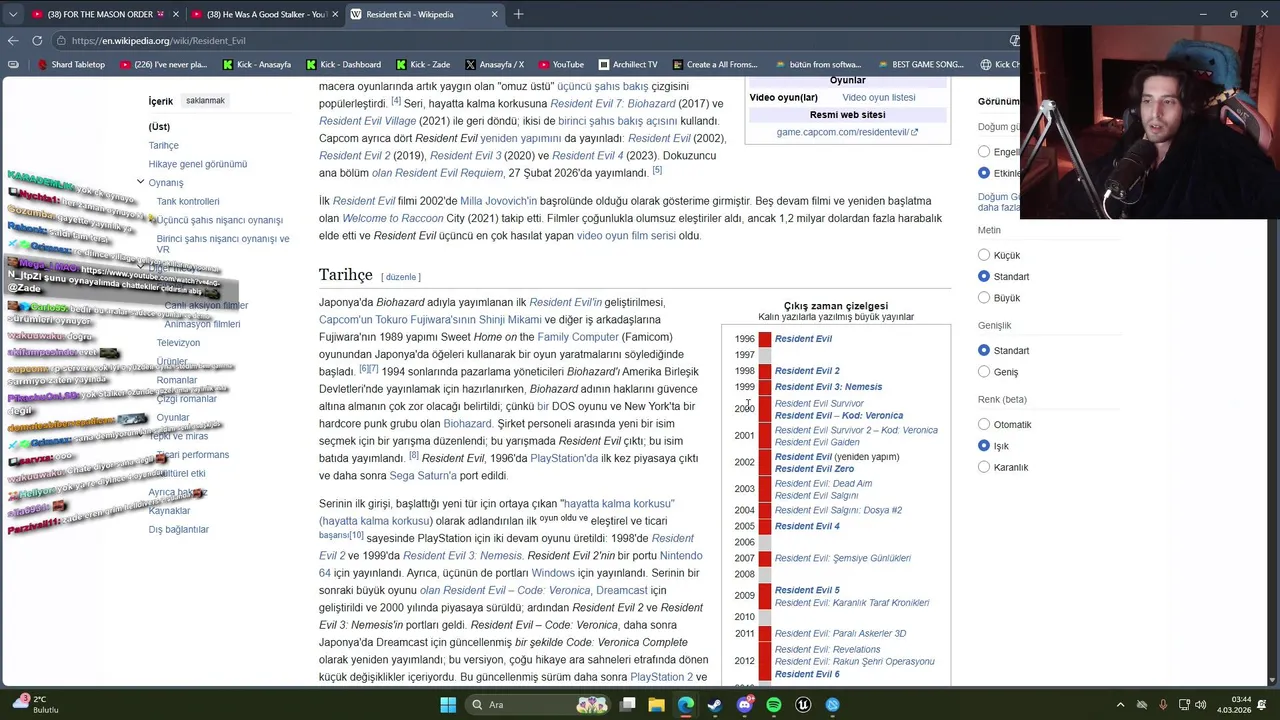The height and width of the screenshot is (720, 1280).
Task: Select Standart under Metin
Action: pyautogui.click(x=984, y=276)
